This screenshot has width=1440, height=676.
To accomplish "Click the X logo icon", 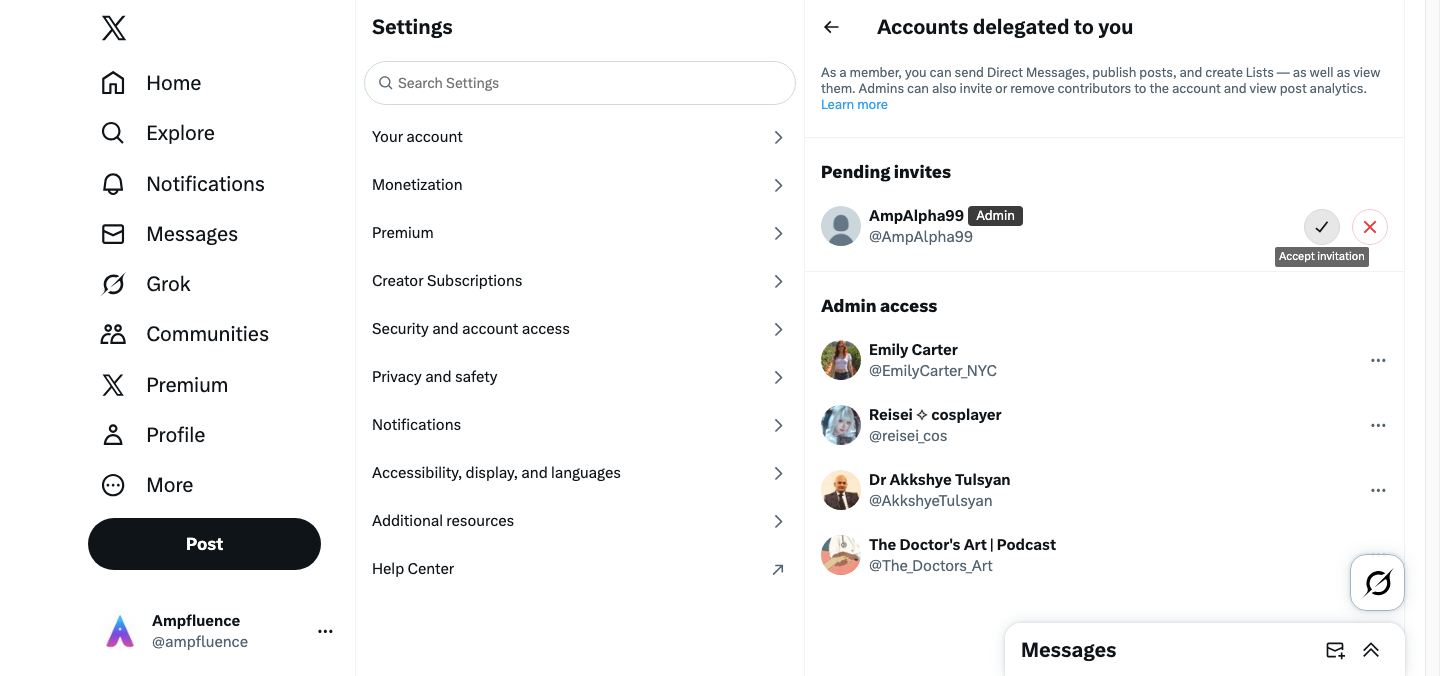I will (x=114, y=28).
